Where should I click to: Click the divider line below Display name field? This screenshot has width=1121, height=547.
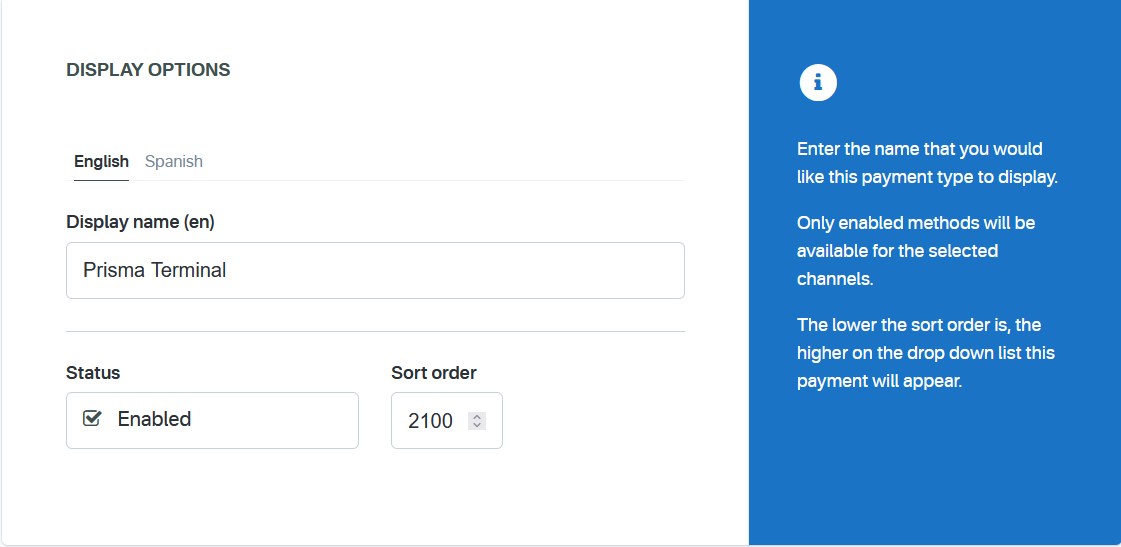point(375,331)
